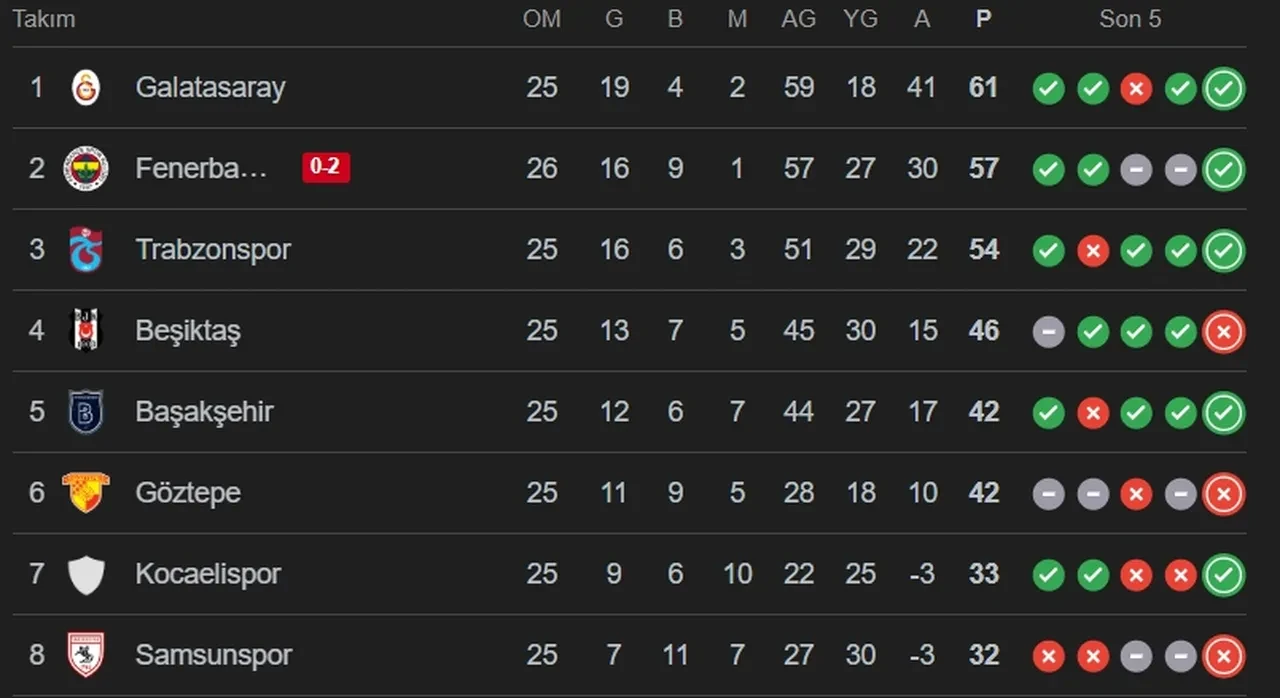Select the Son 5 column header
Viewport: 1280px width, 698px height.
1130,18
